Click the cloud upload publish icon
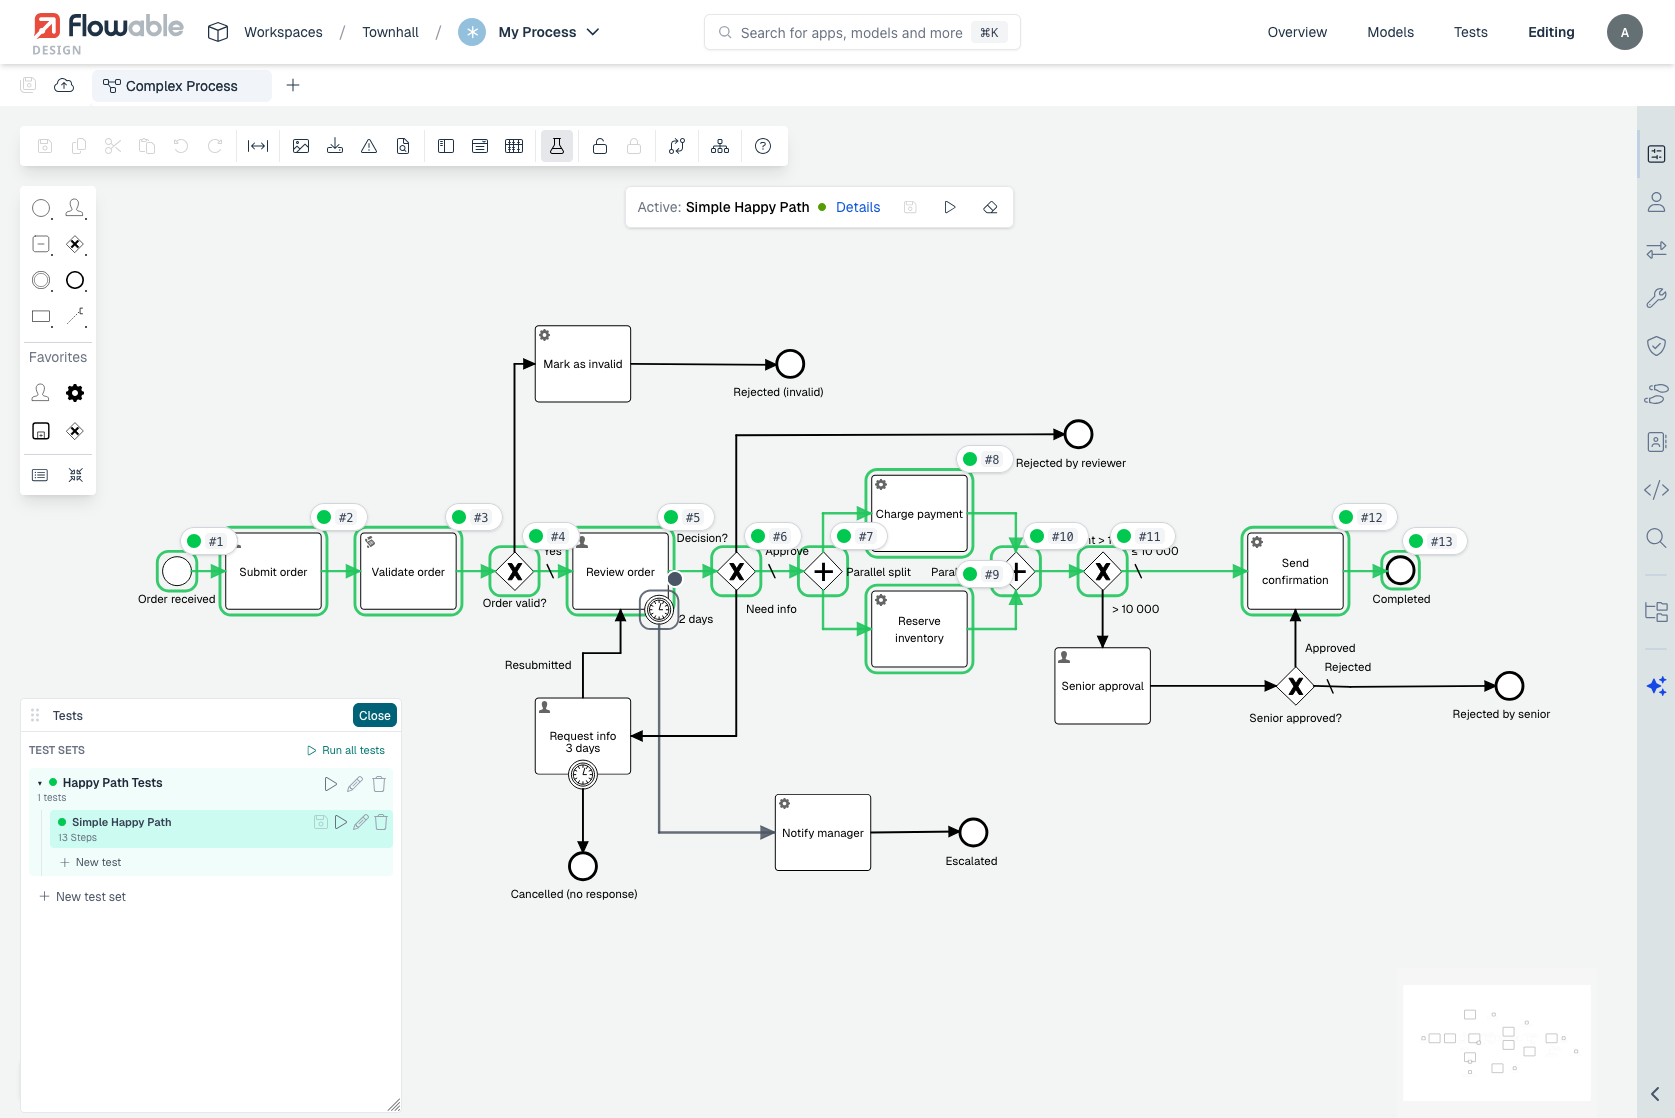 (x=64, y=85)
